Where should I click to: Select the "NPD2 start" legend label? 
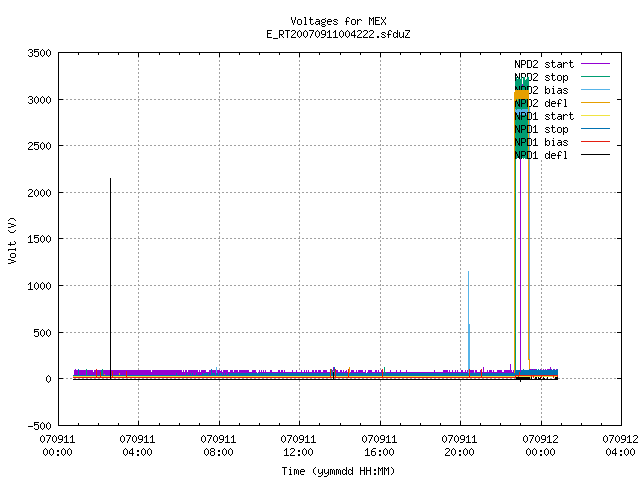(x=544, y=64)
